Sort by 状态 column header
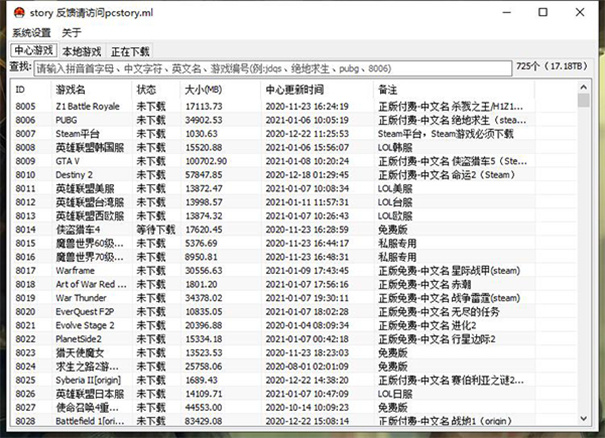Screen dimensions: 605x438 tap(147, 90)
